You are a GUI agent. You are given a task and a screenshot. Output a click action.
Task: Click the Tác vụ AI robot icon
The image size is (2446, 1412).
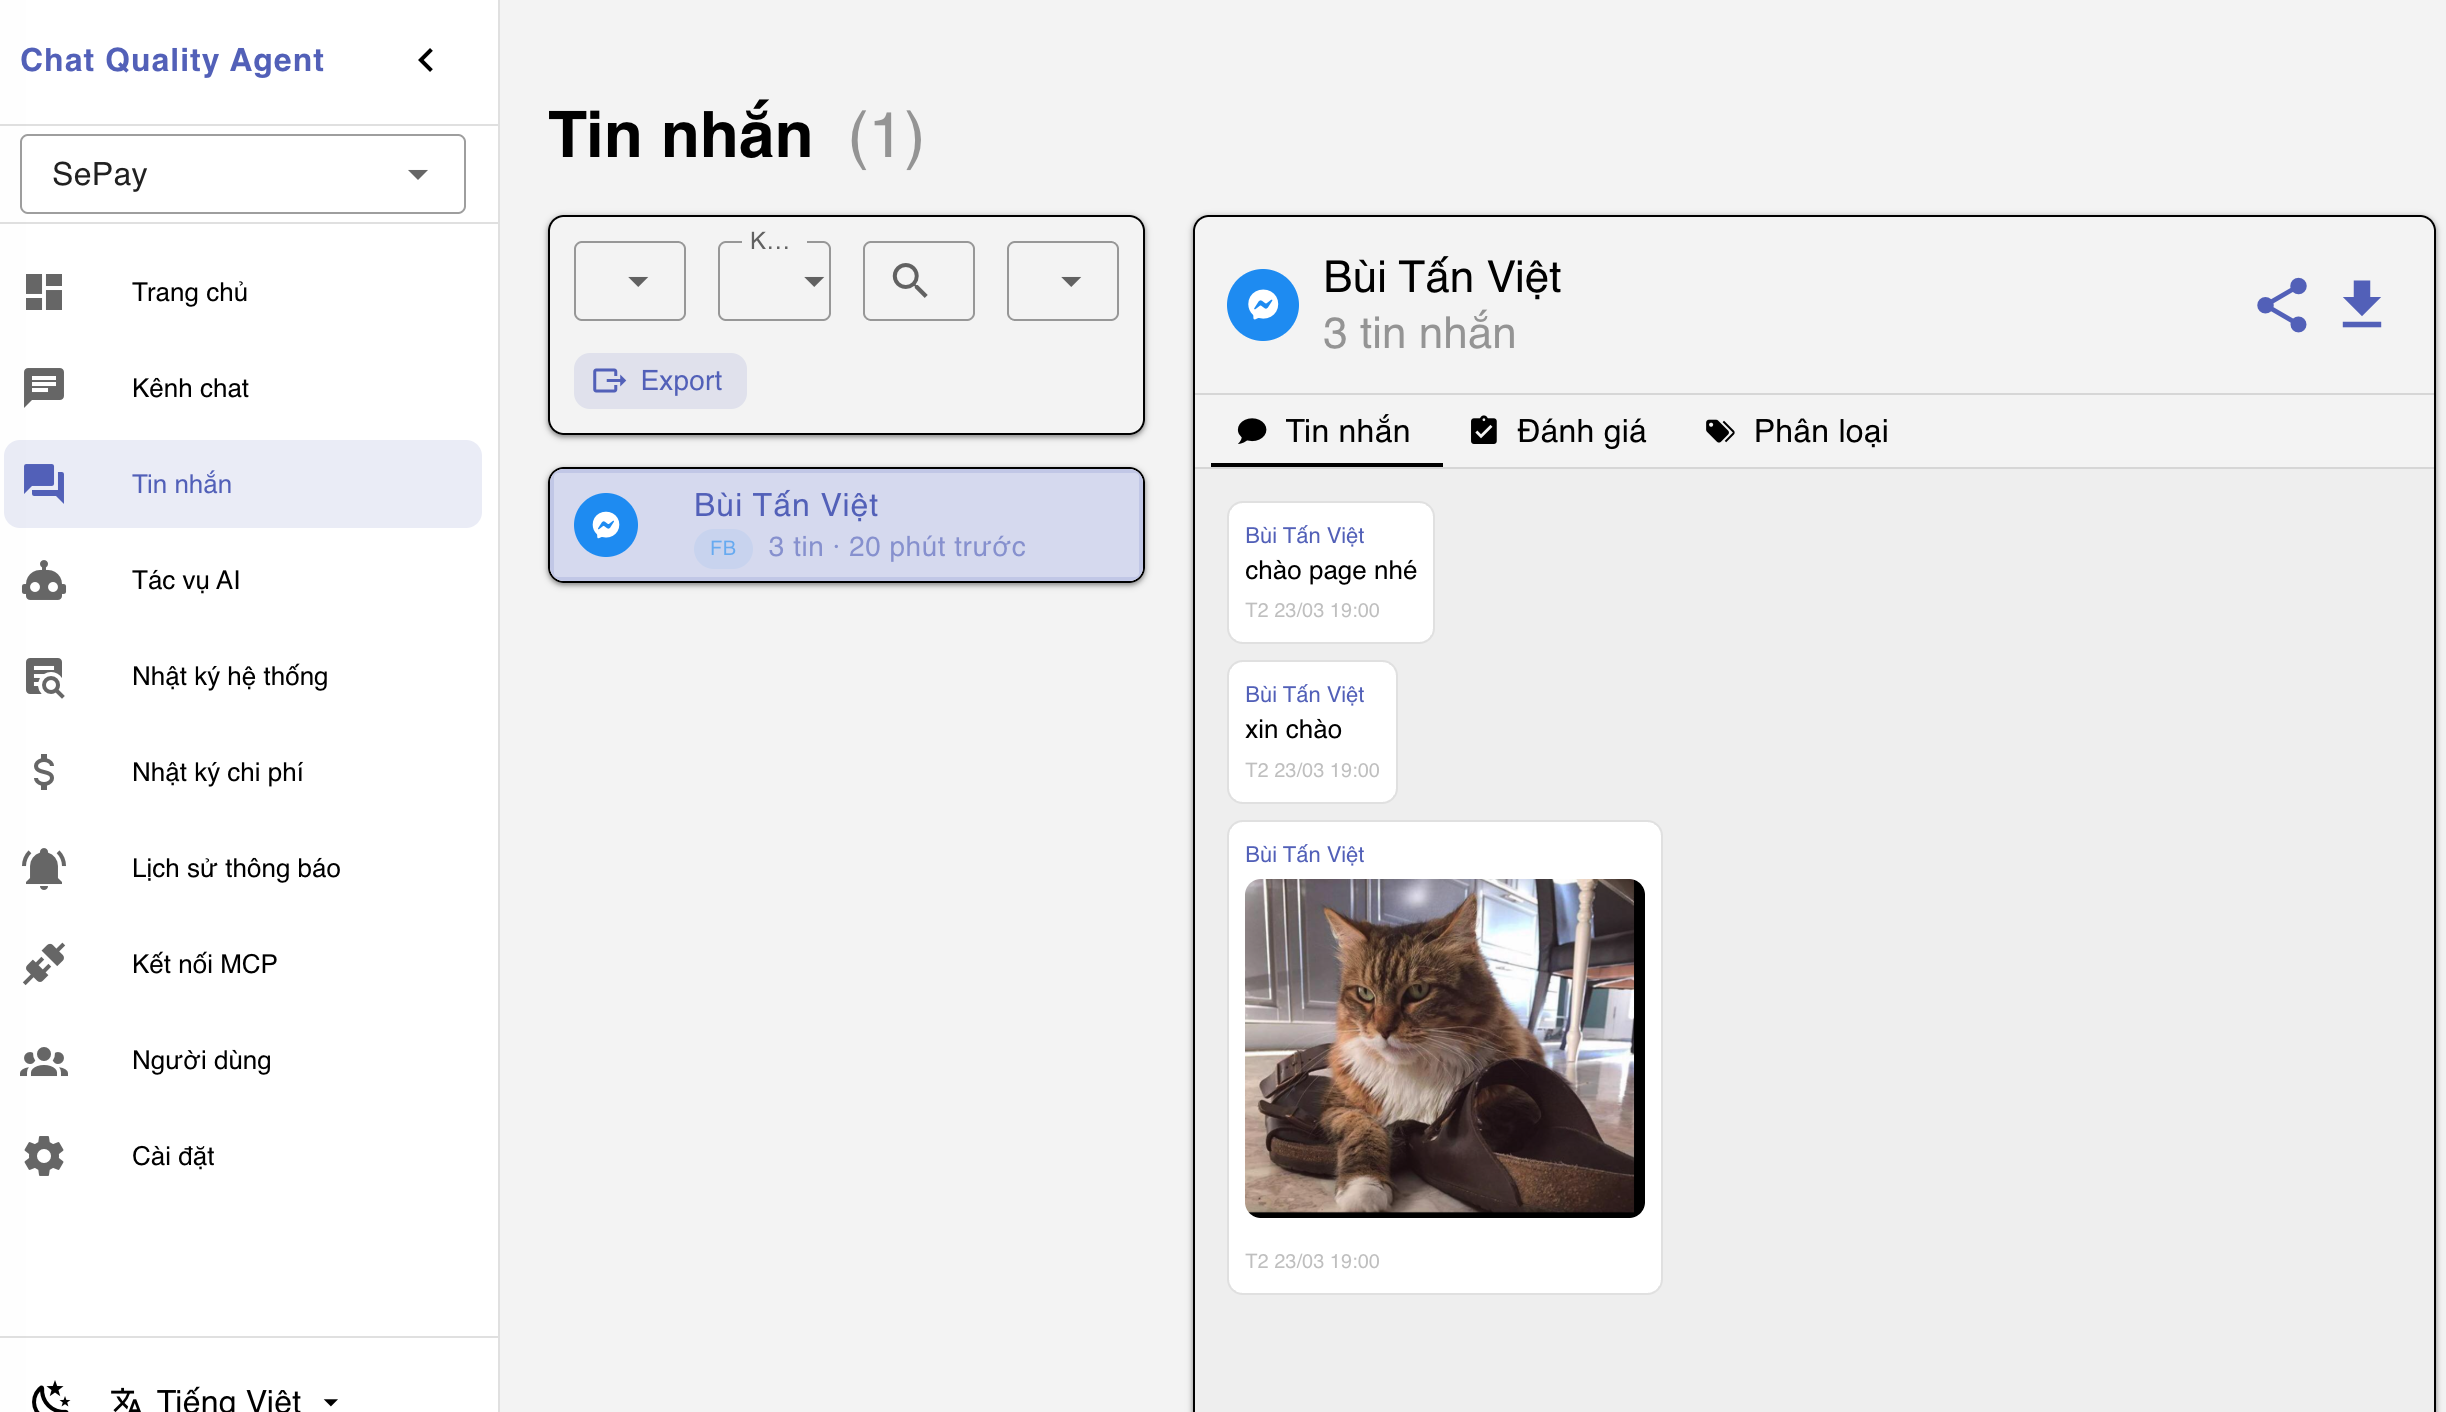[x=43, y=580]
